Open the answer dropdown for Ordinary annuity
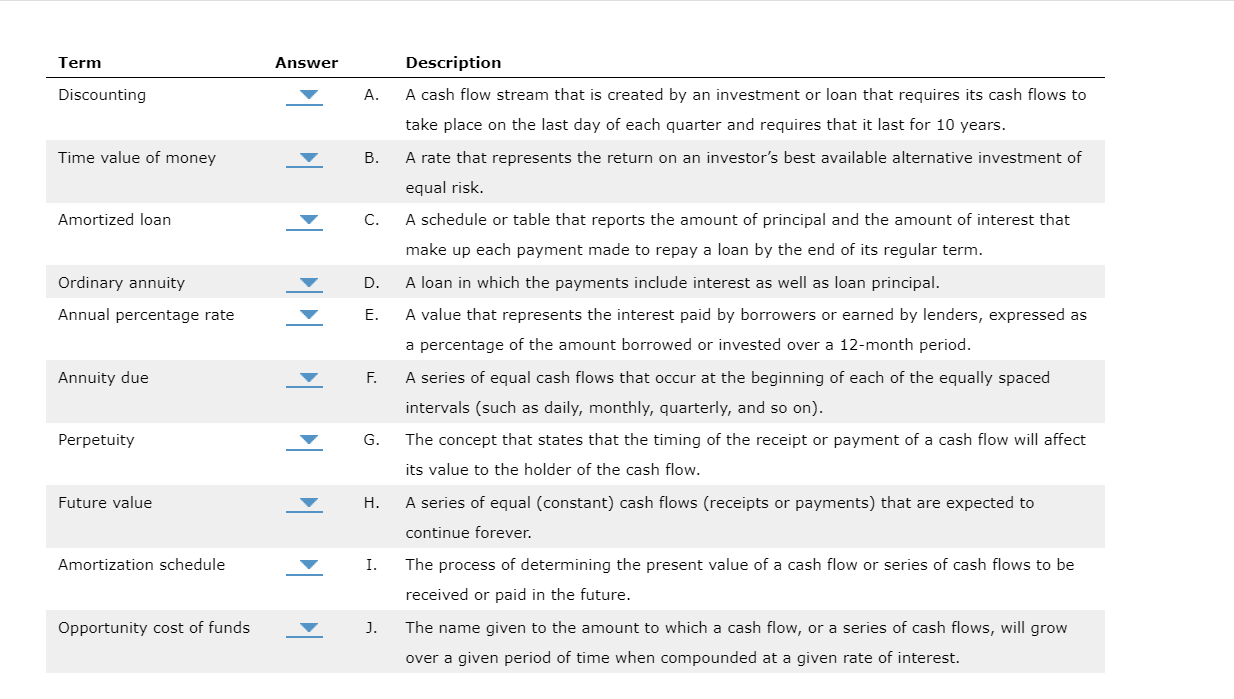 (305, 284)
